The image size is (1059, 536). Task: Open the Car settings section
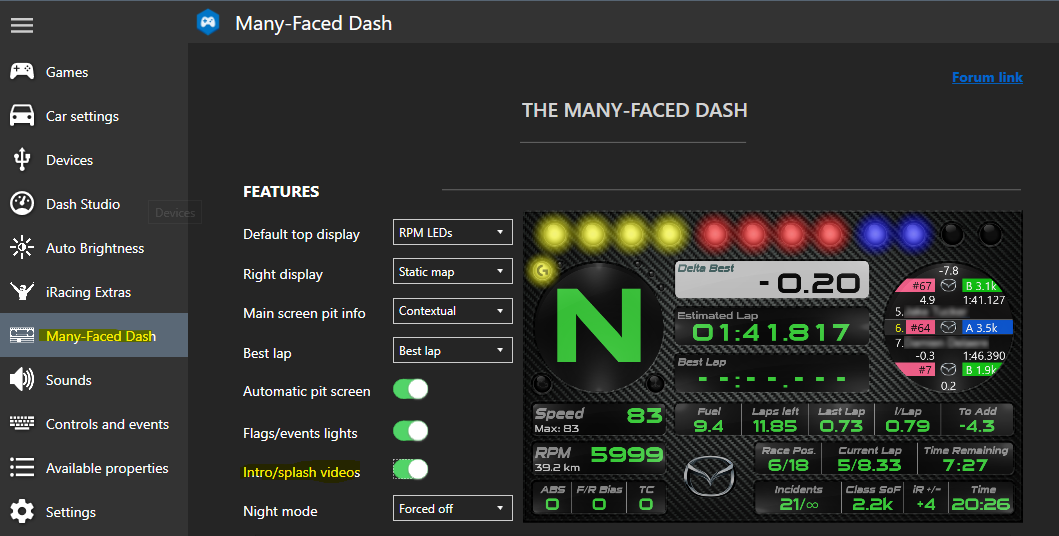click(94, 115)
